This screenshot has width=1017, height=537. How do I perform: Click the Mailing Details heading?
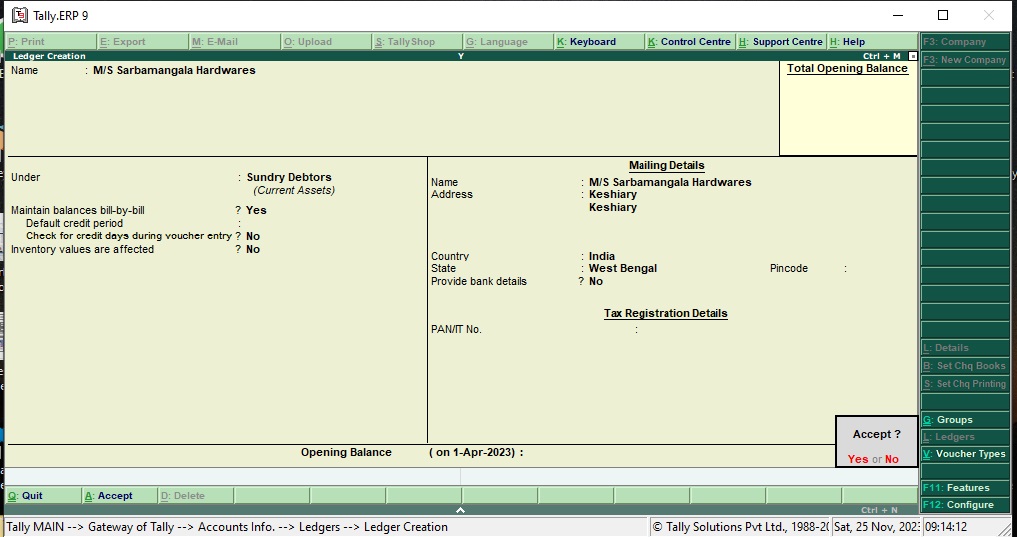667,165
